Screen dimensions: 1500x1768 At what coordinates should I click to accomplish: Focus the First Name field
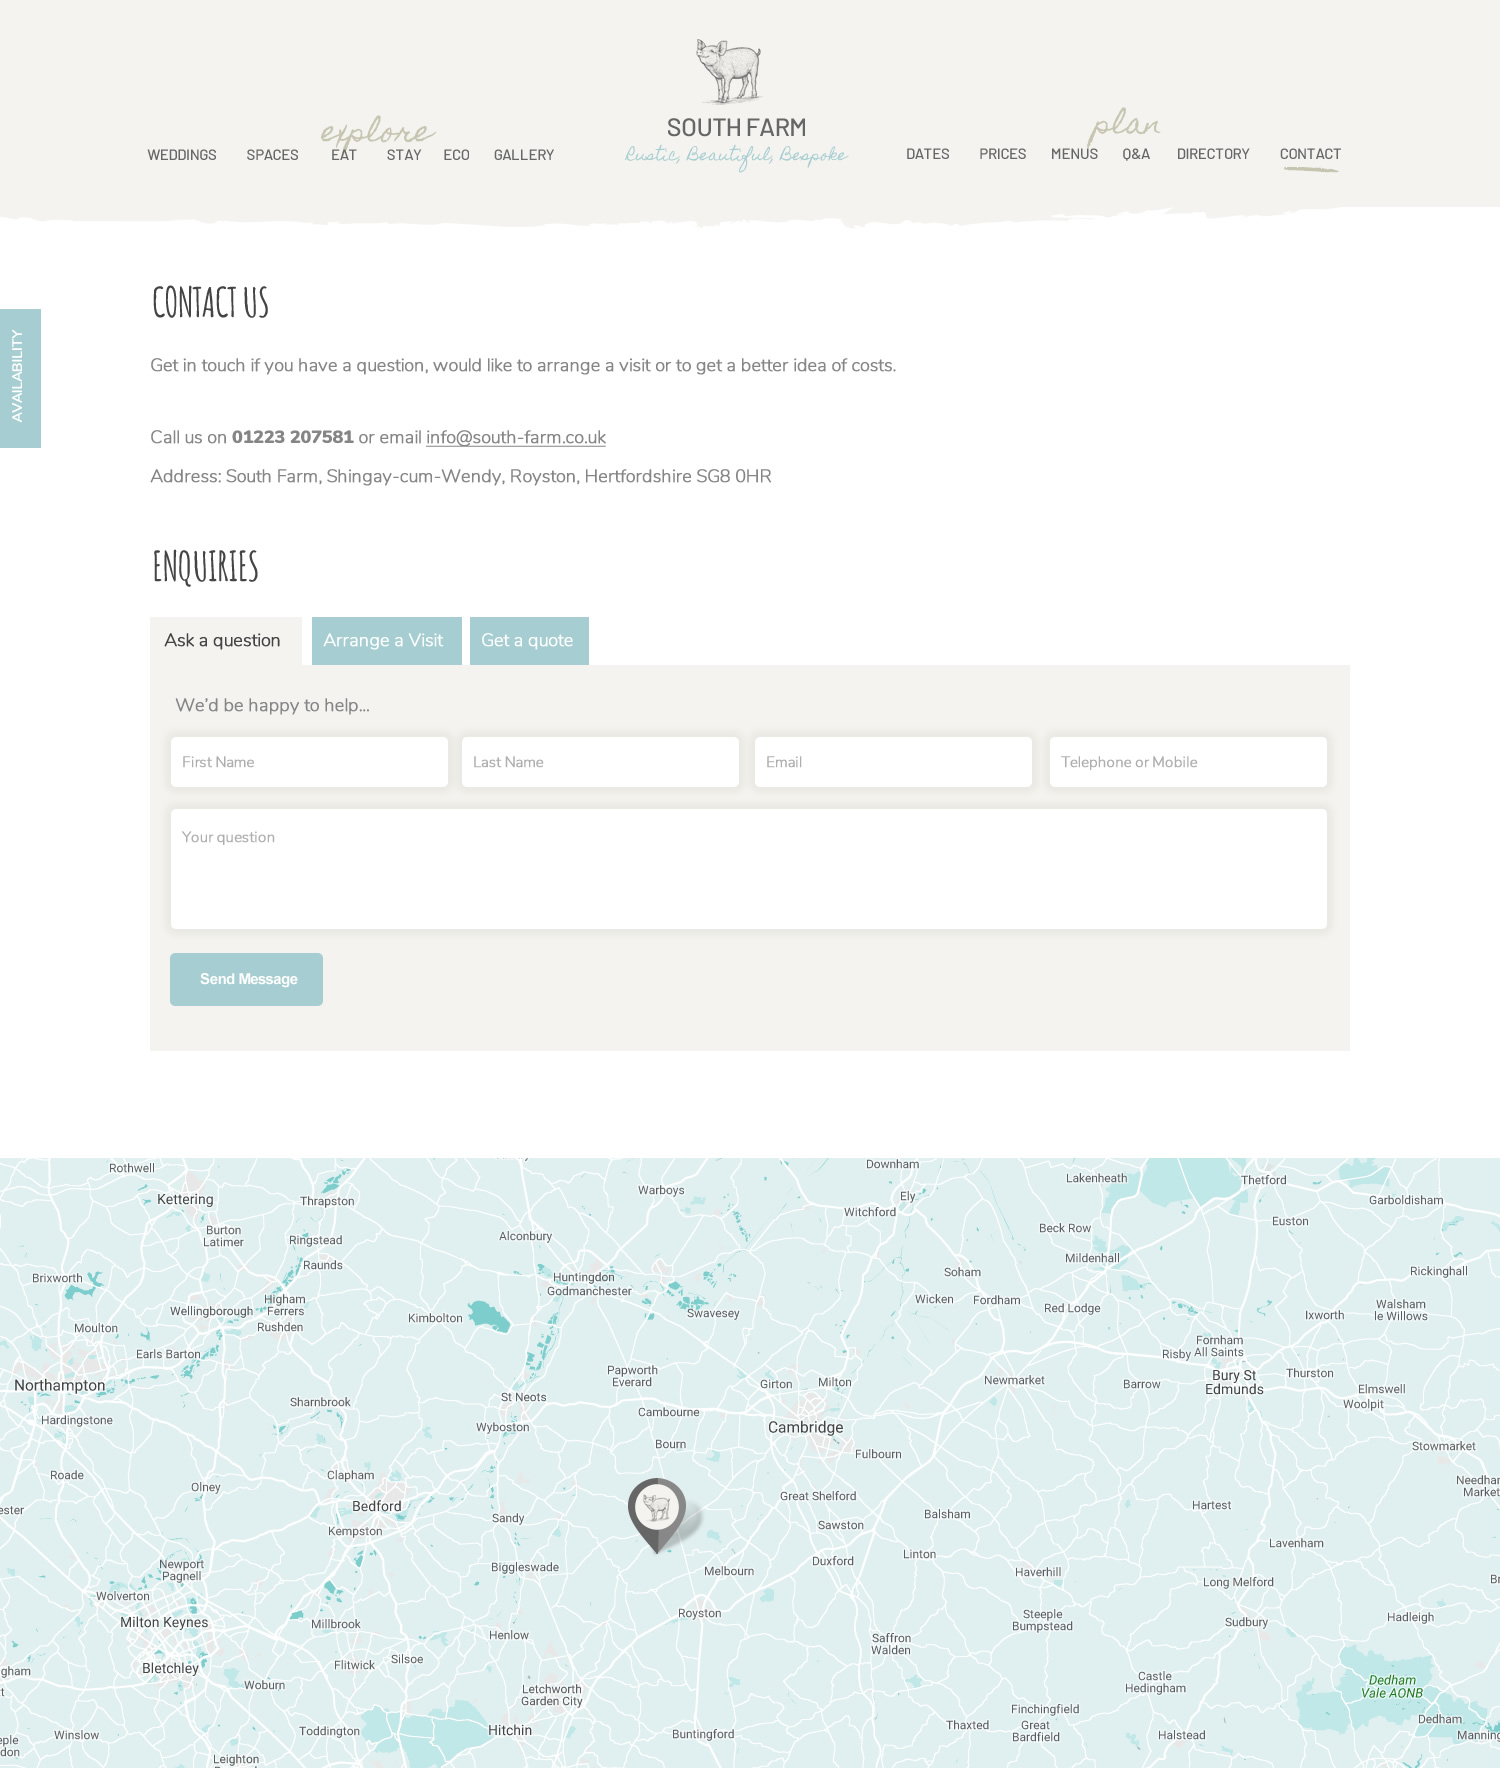coord(309,762)
